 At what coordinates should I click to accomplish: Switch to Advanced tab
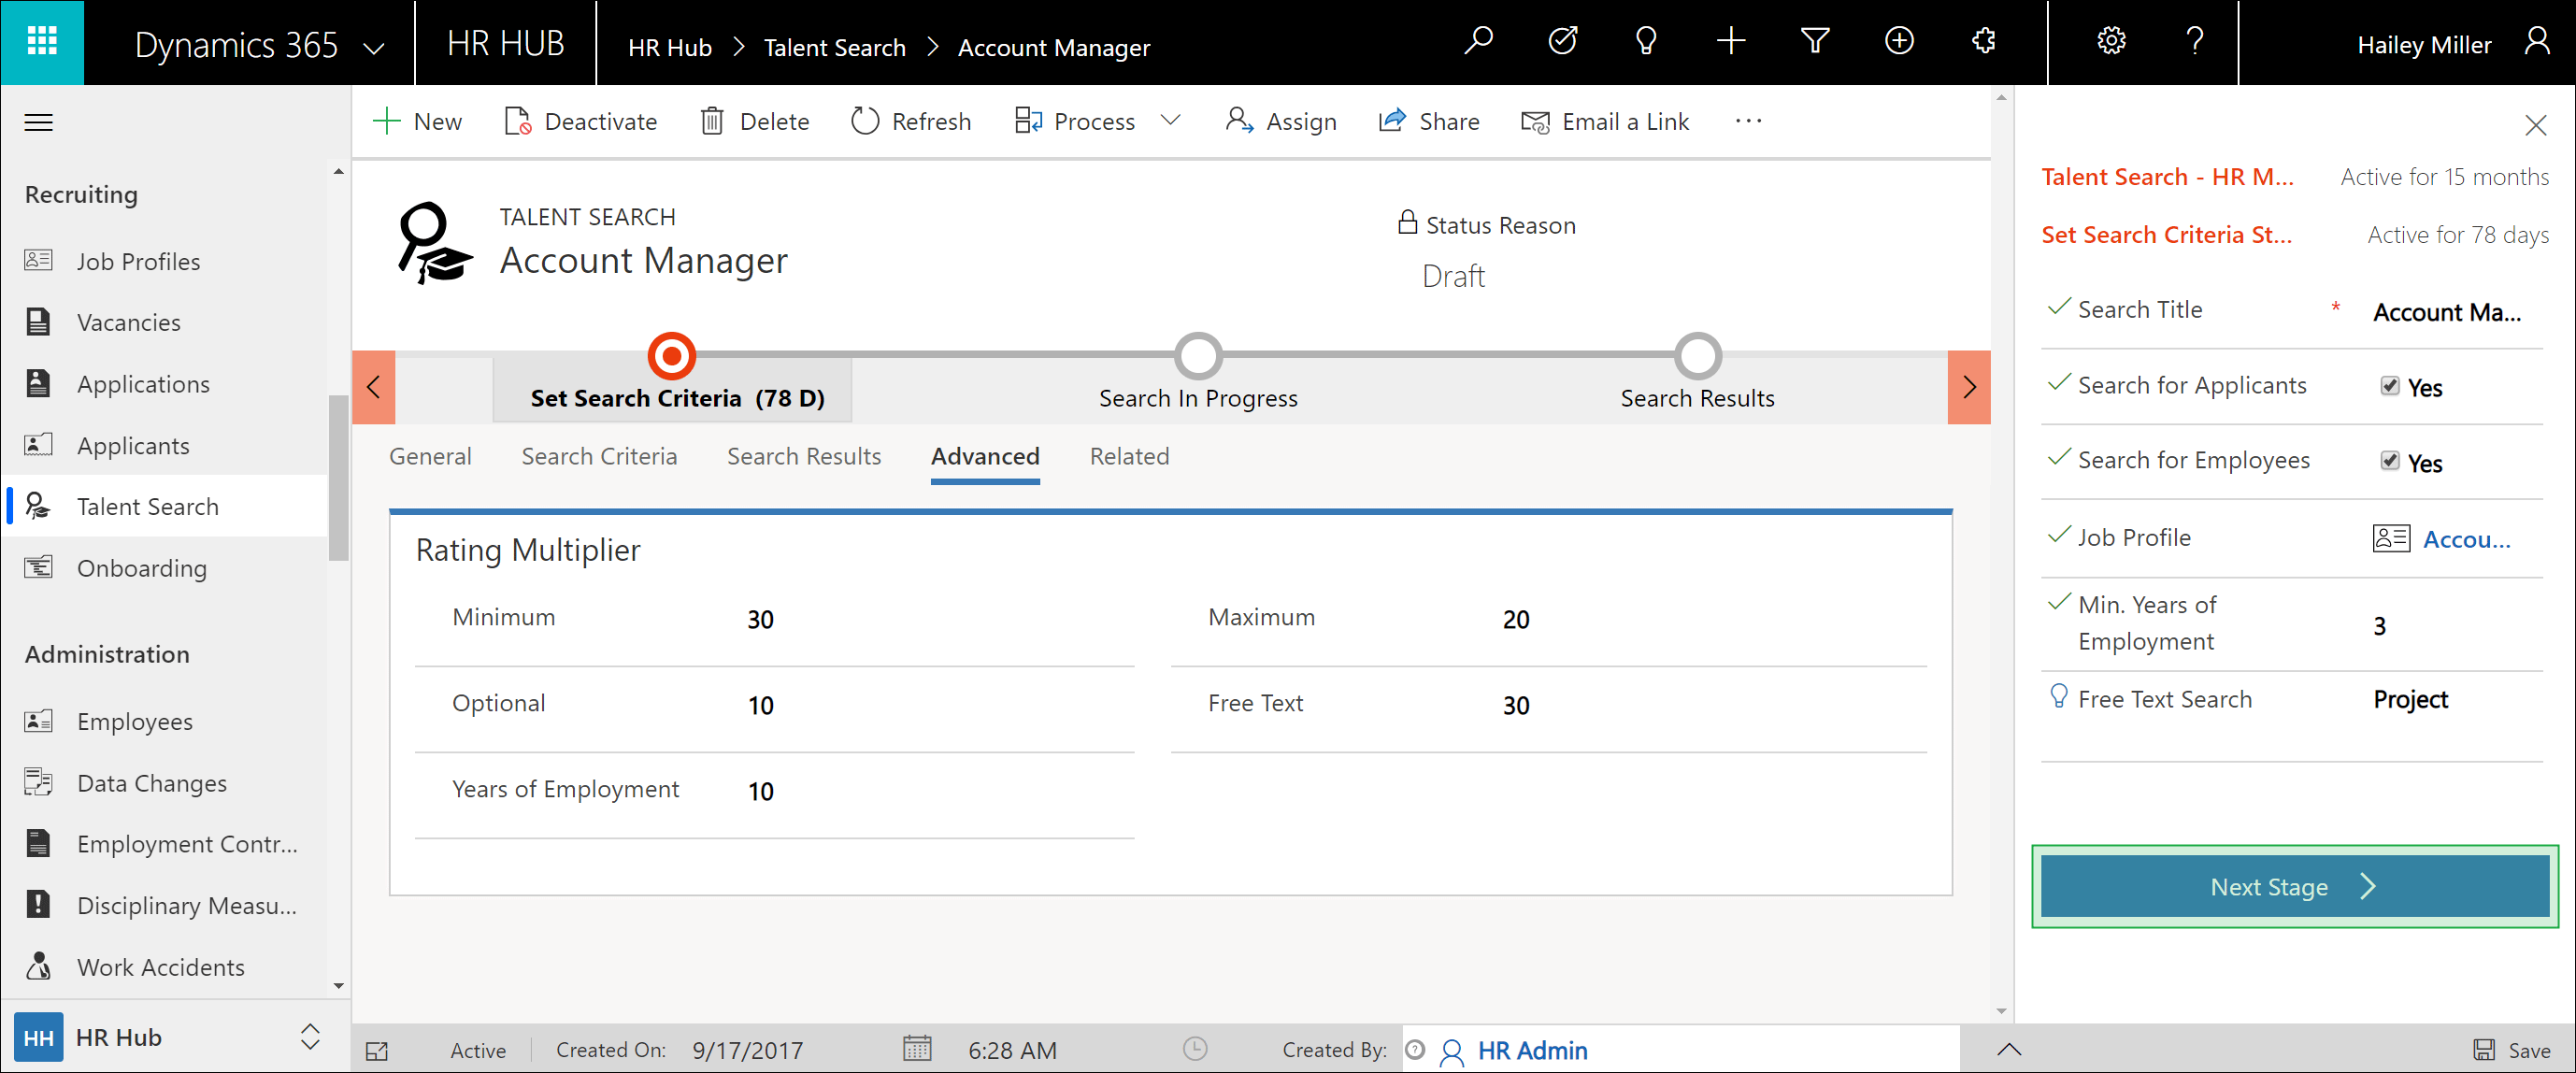(x=985, y=456)
